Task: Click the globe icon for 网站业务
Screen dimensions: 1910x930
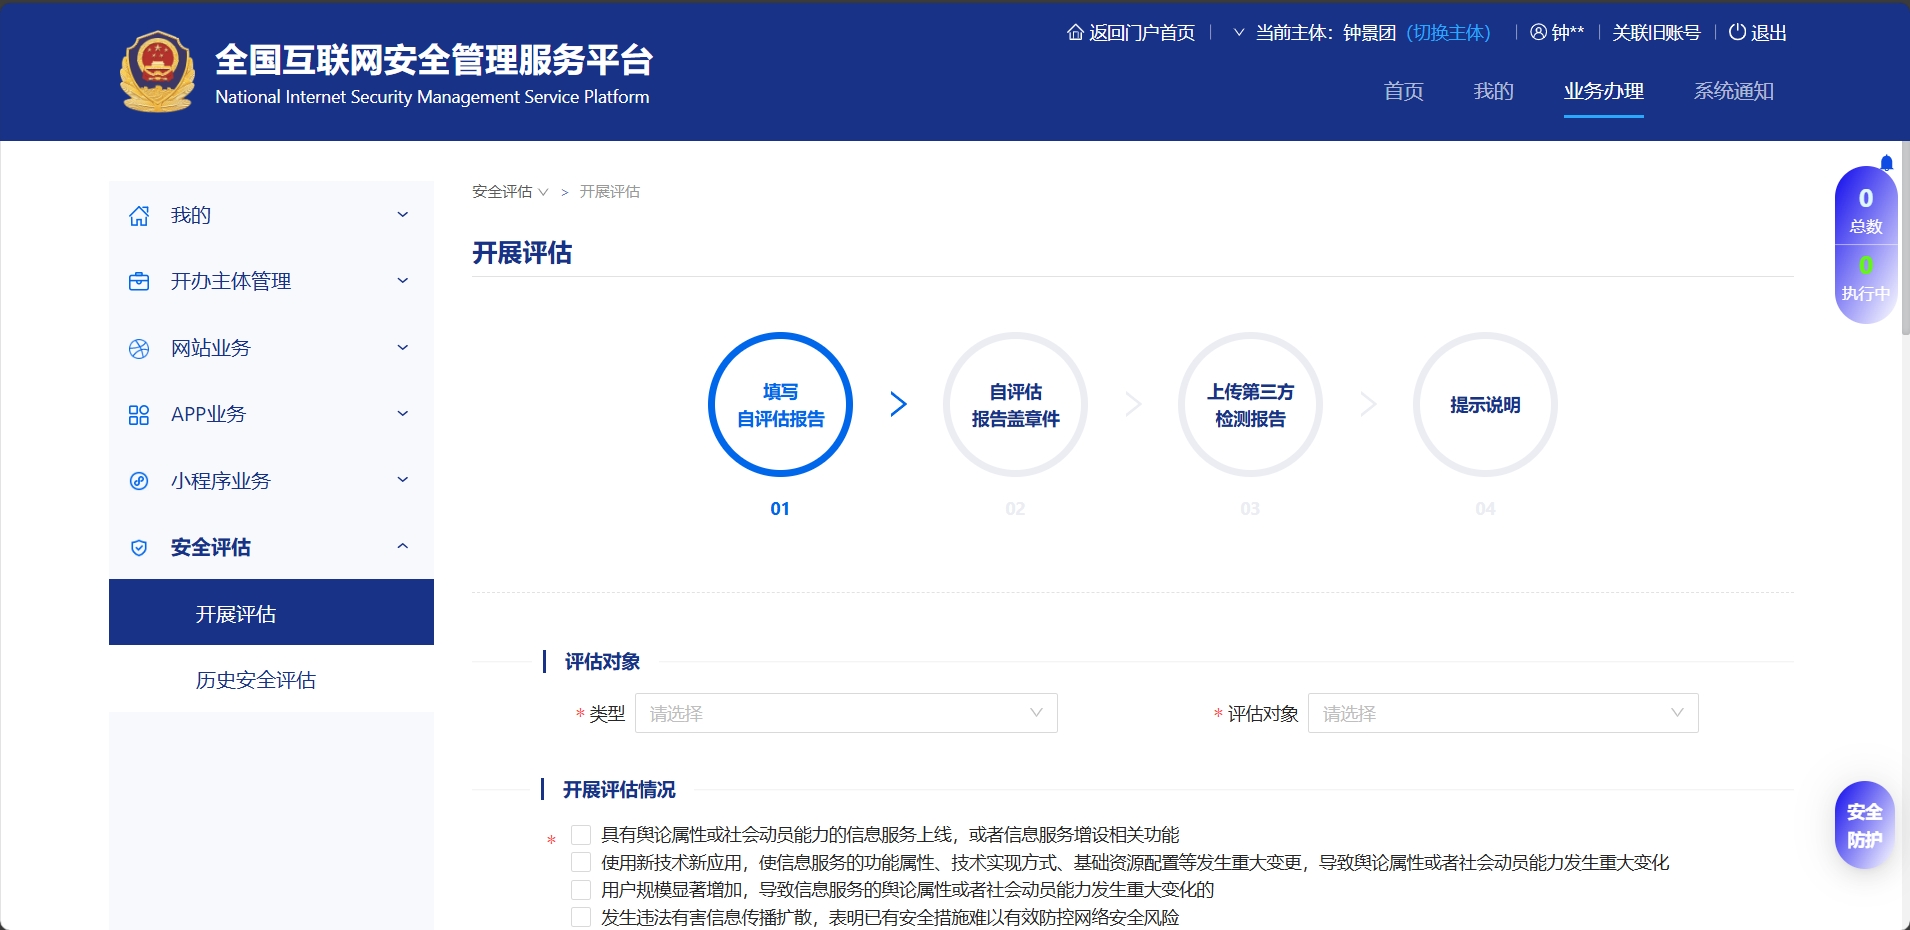Action: point(139,349)
